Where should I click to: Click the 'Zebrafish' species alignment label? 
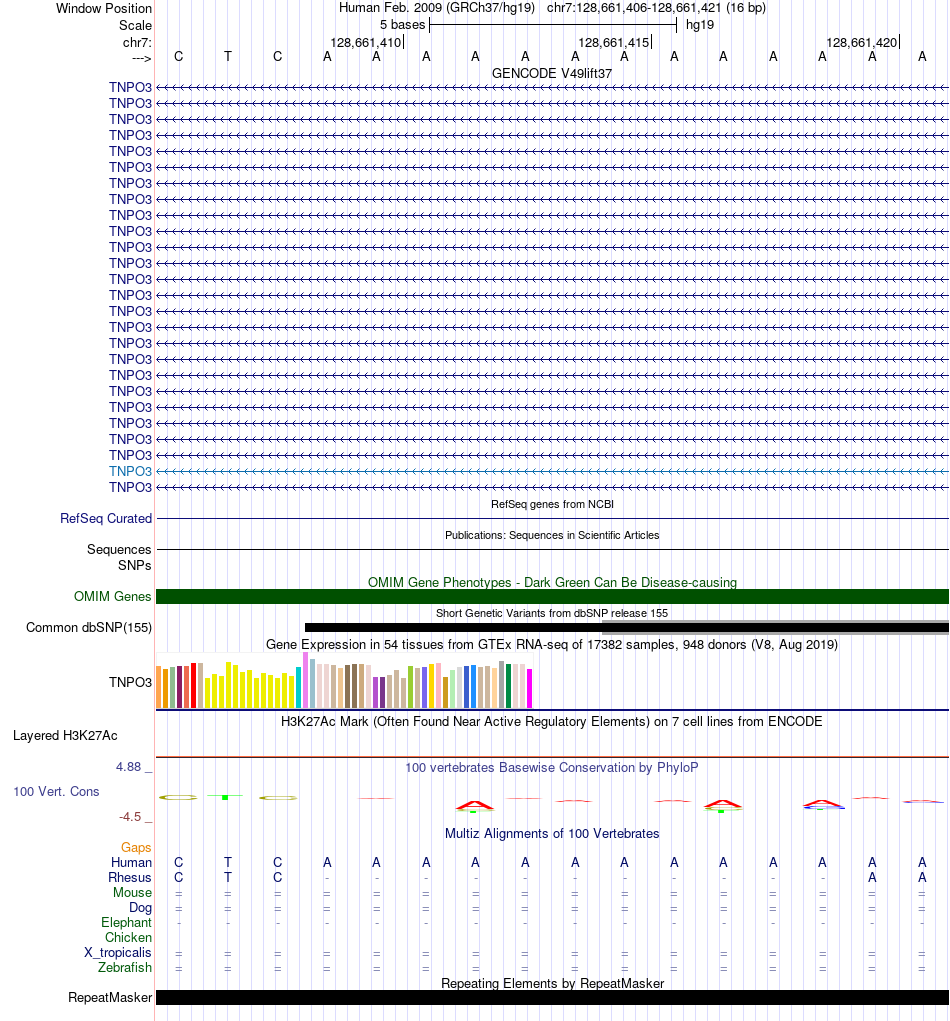(x=125, y=968)
